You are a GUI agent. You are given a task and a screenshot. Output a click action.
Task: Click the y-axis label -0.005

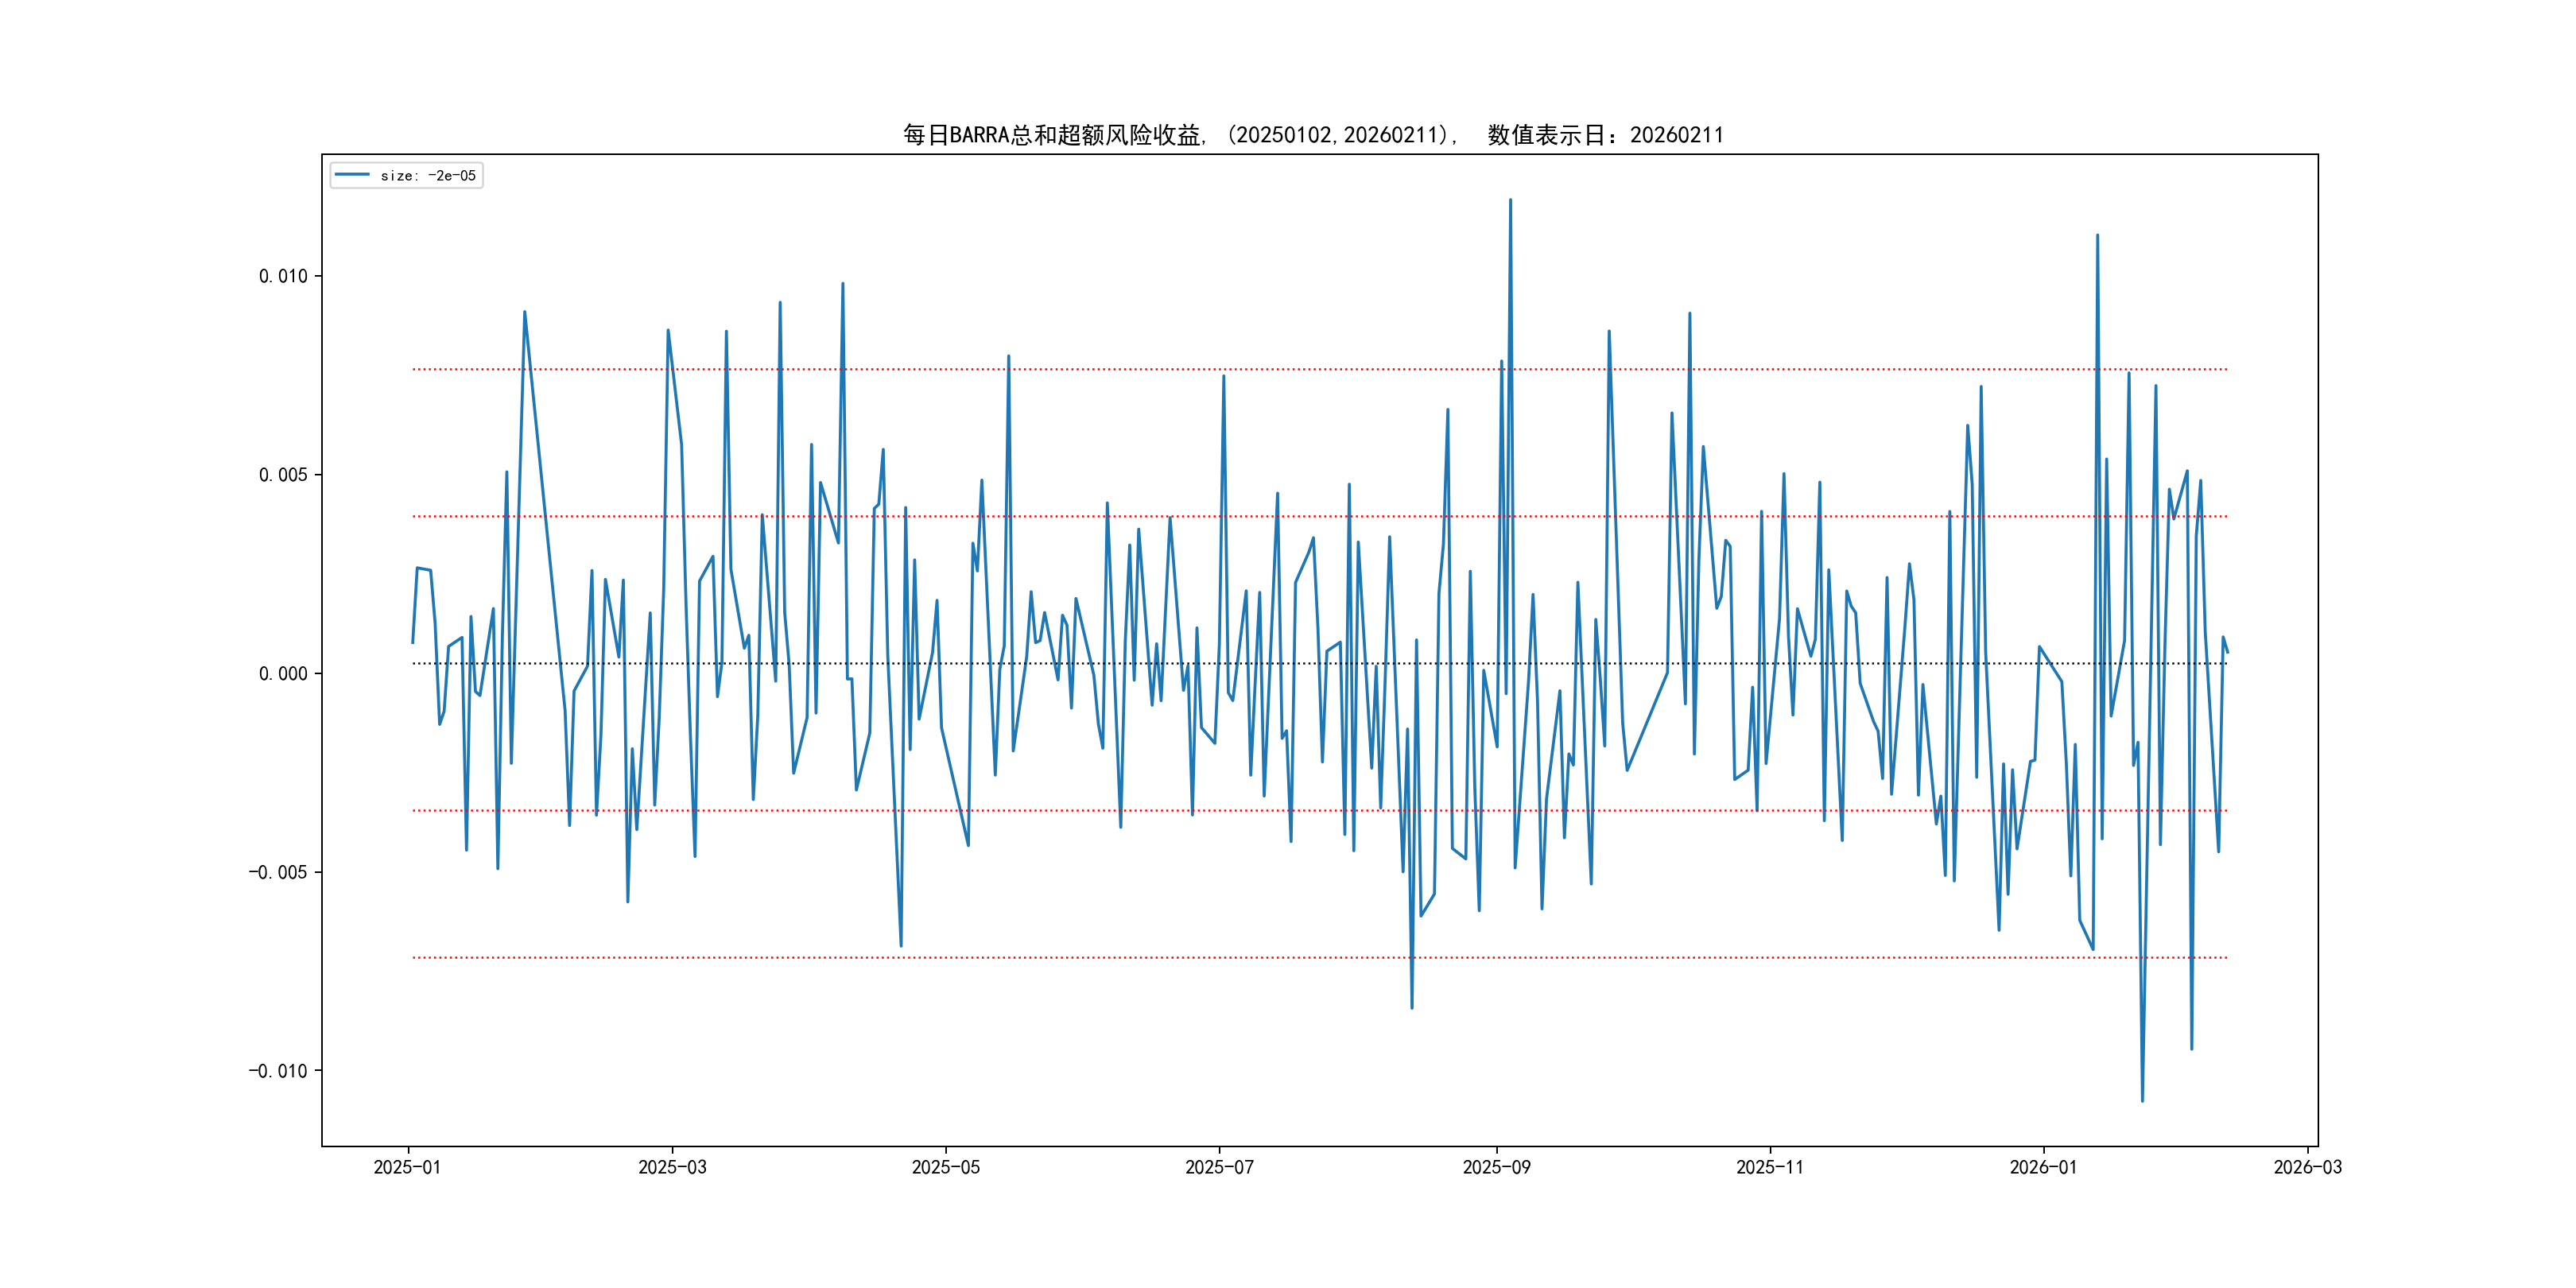click(x=278, y=872)
